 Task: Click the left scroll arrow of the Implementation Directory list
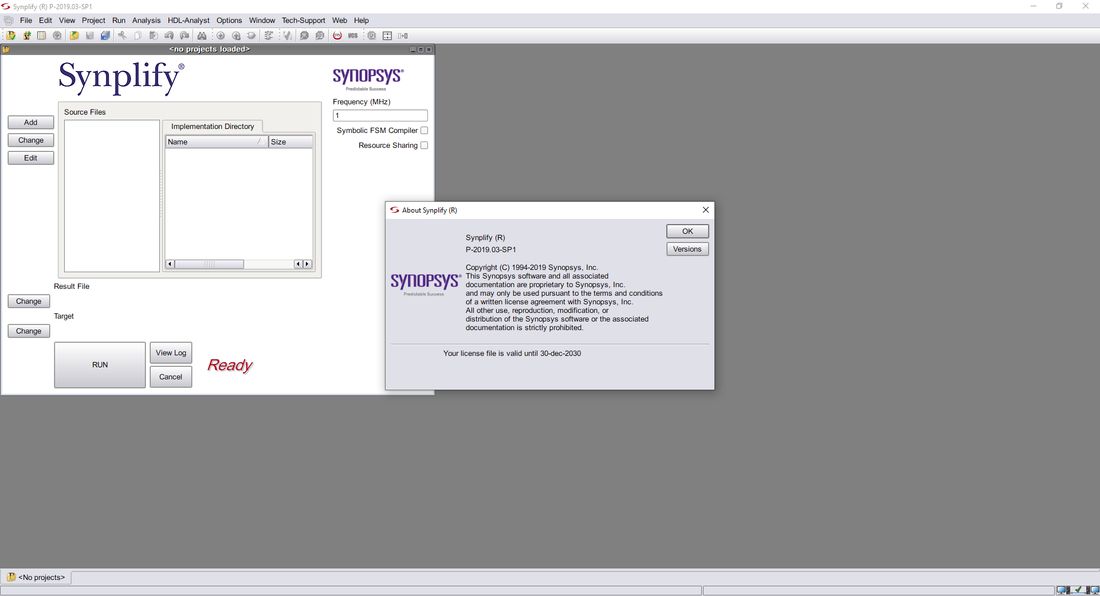pos(169,264)
